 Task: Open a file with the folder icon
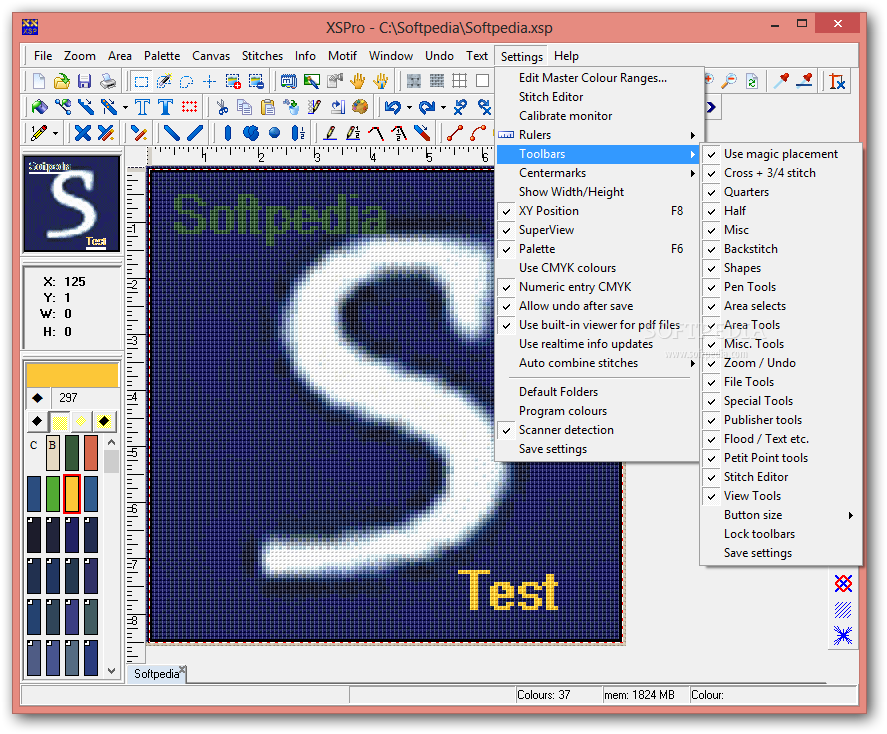tap(62, 81)
